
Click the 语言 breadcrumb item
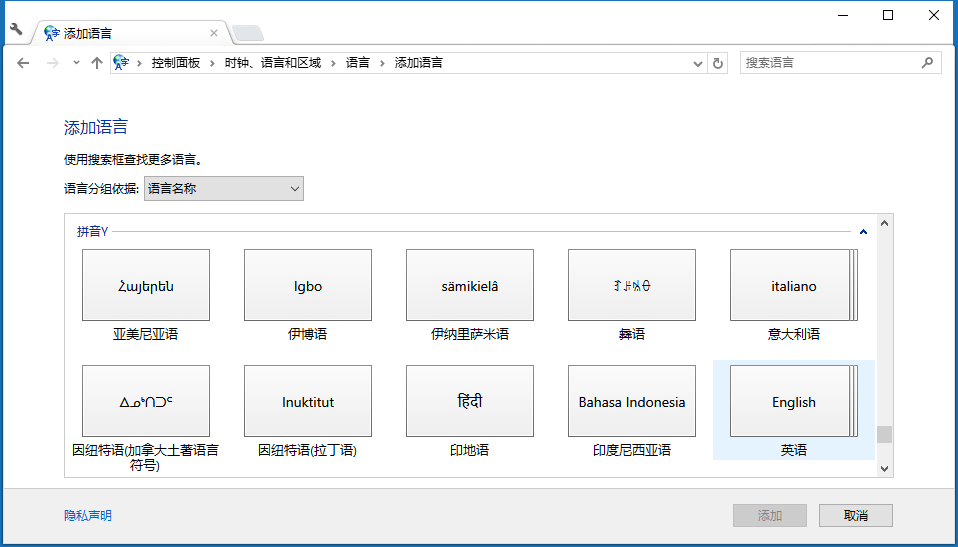pyautogui.click(x=357, y=62)
